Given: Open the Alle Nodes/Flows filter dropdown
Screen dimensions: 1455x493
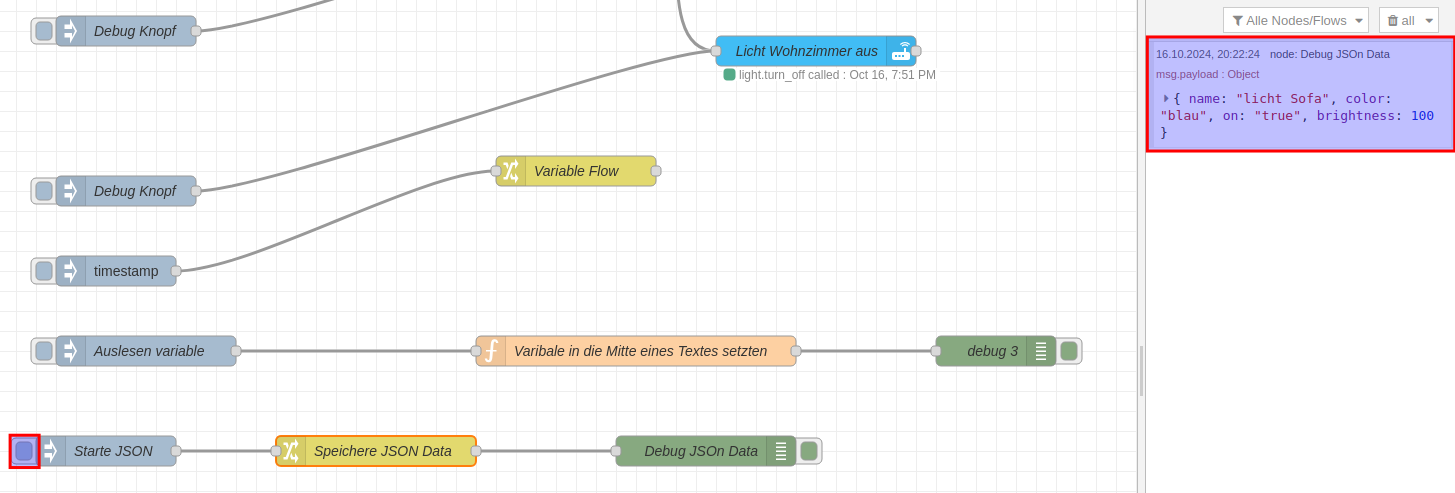Looking at the screenshot, I should [1296, 20].
